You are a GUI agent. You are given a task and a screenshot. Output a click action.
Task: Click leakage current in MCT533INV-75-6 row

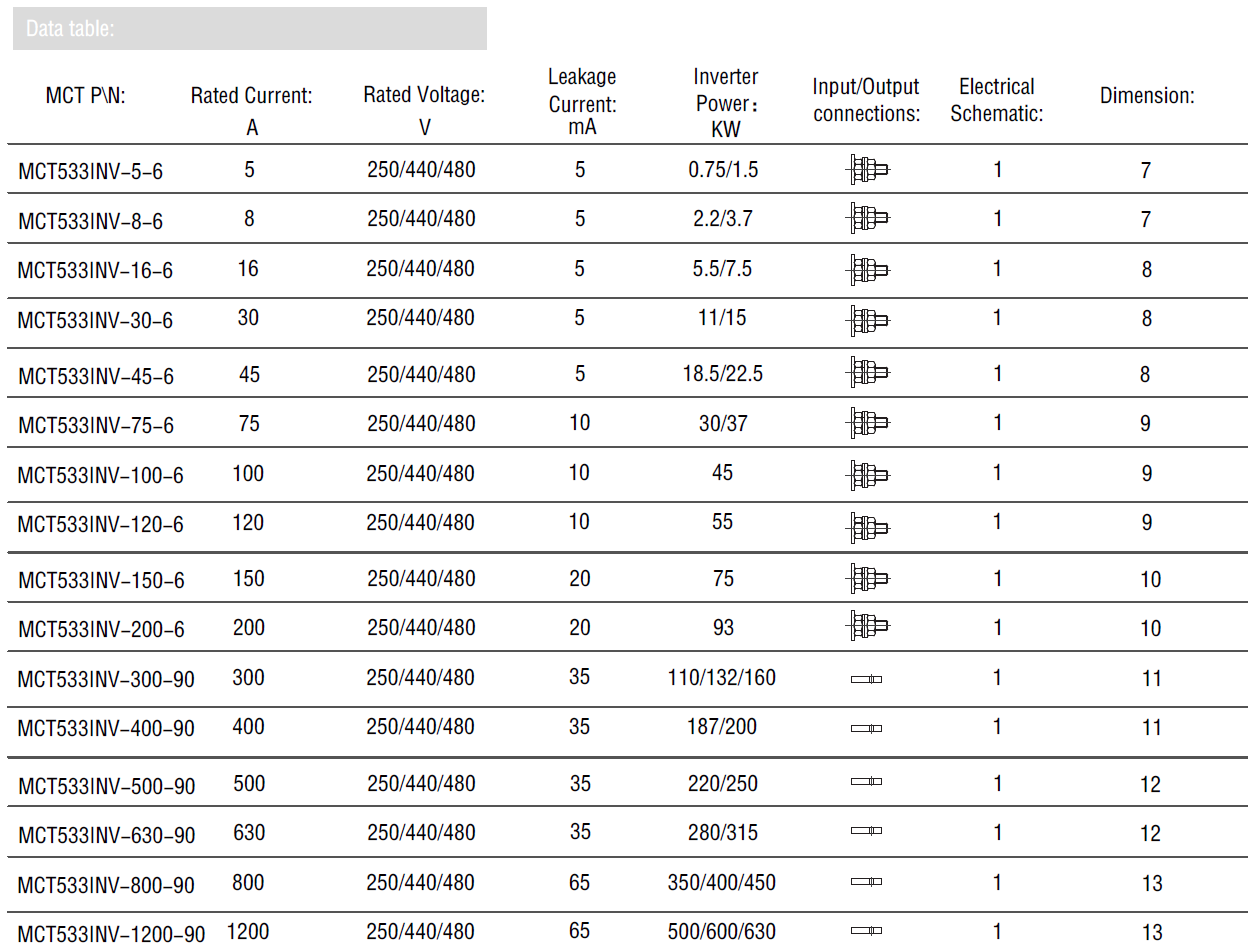(x=580, y=423)
